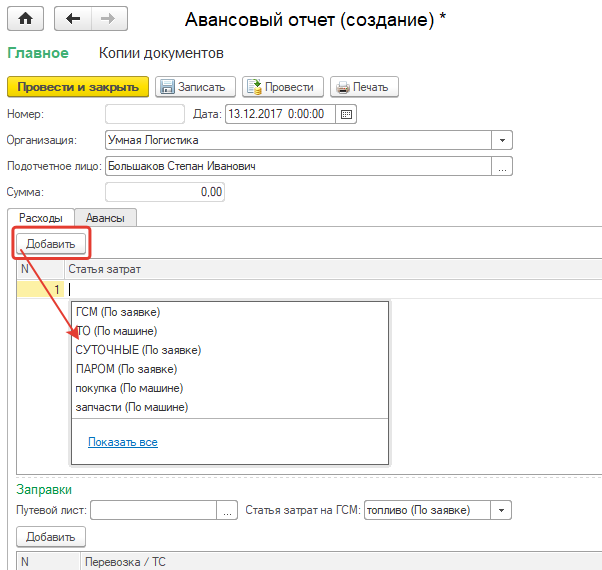
Task: Select row number 1 cell
Action: pyautogui.click(x=40, y=289)
